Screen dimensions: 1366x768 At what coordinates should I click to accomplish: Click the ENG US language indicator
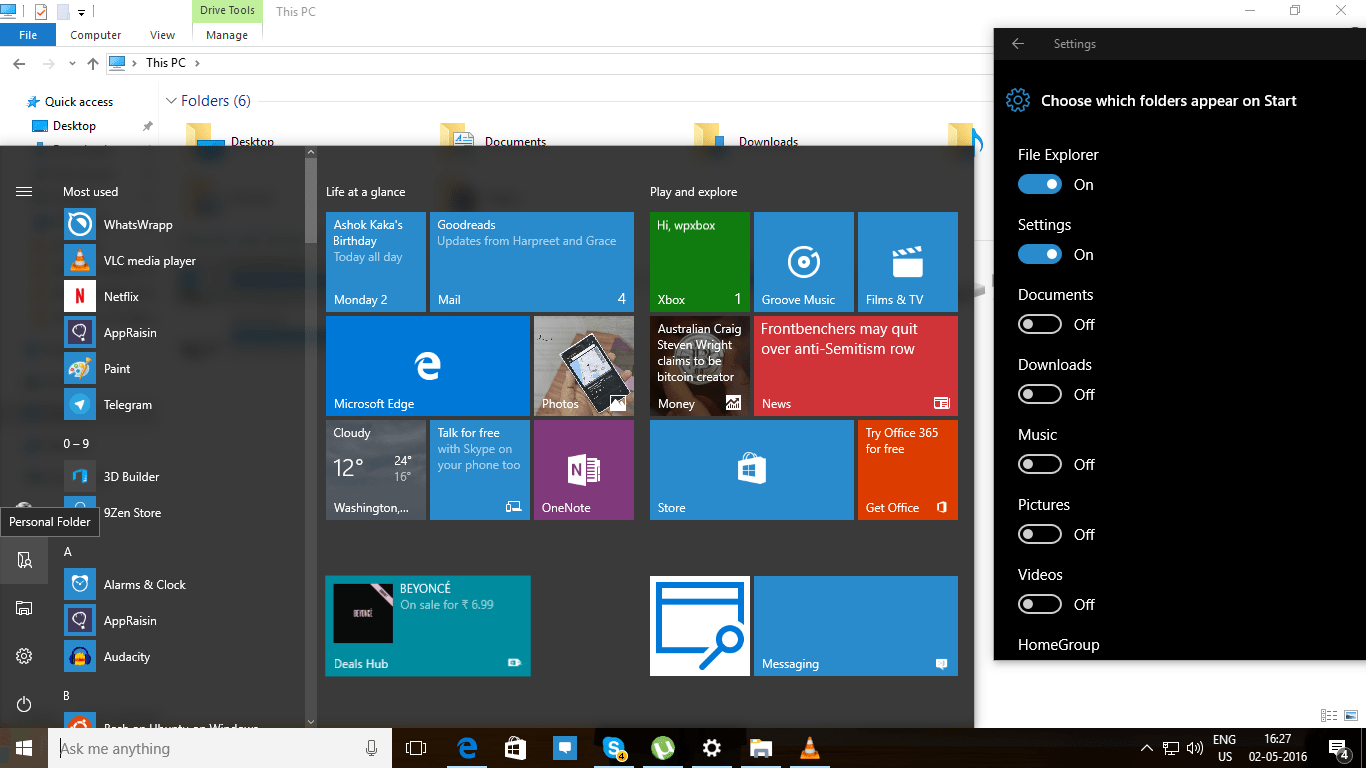coord(1224,748)
